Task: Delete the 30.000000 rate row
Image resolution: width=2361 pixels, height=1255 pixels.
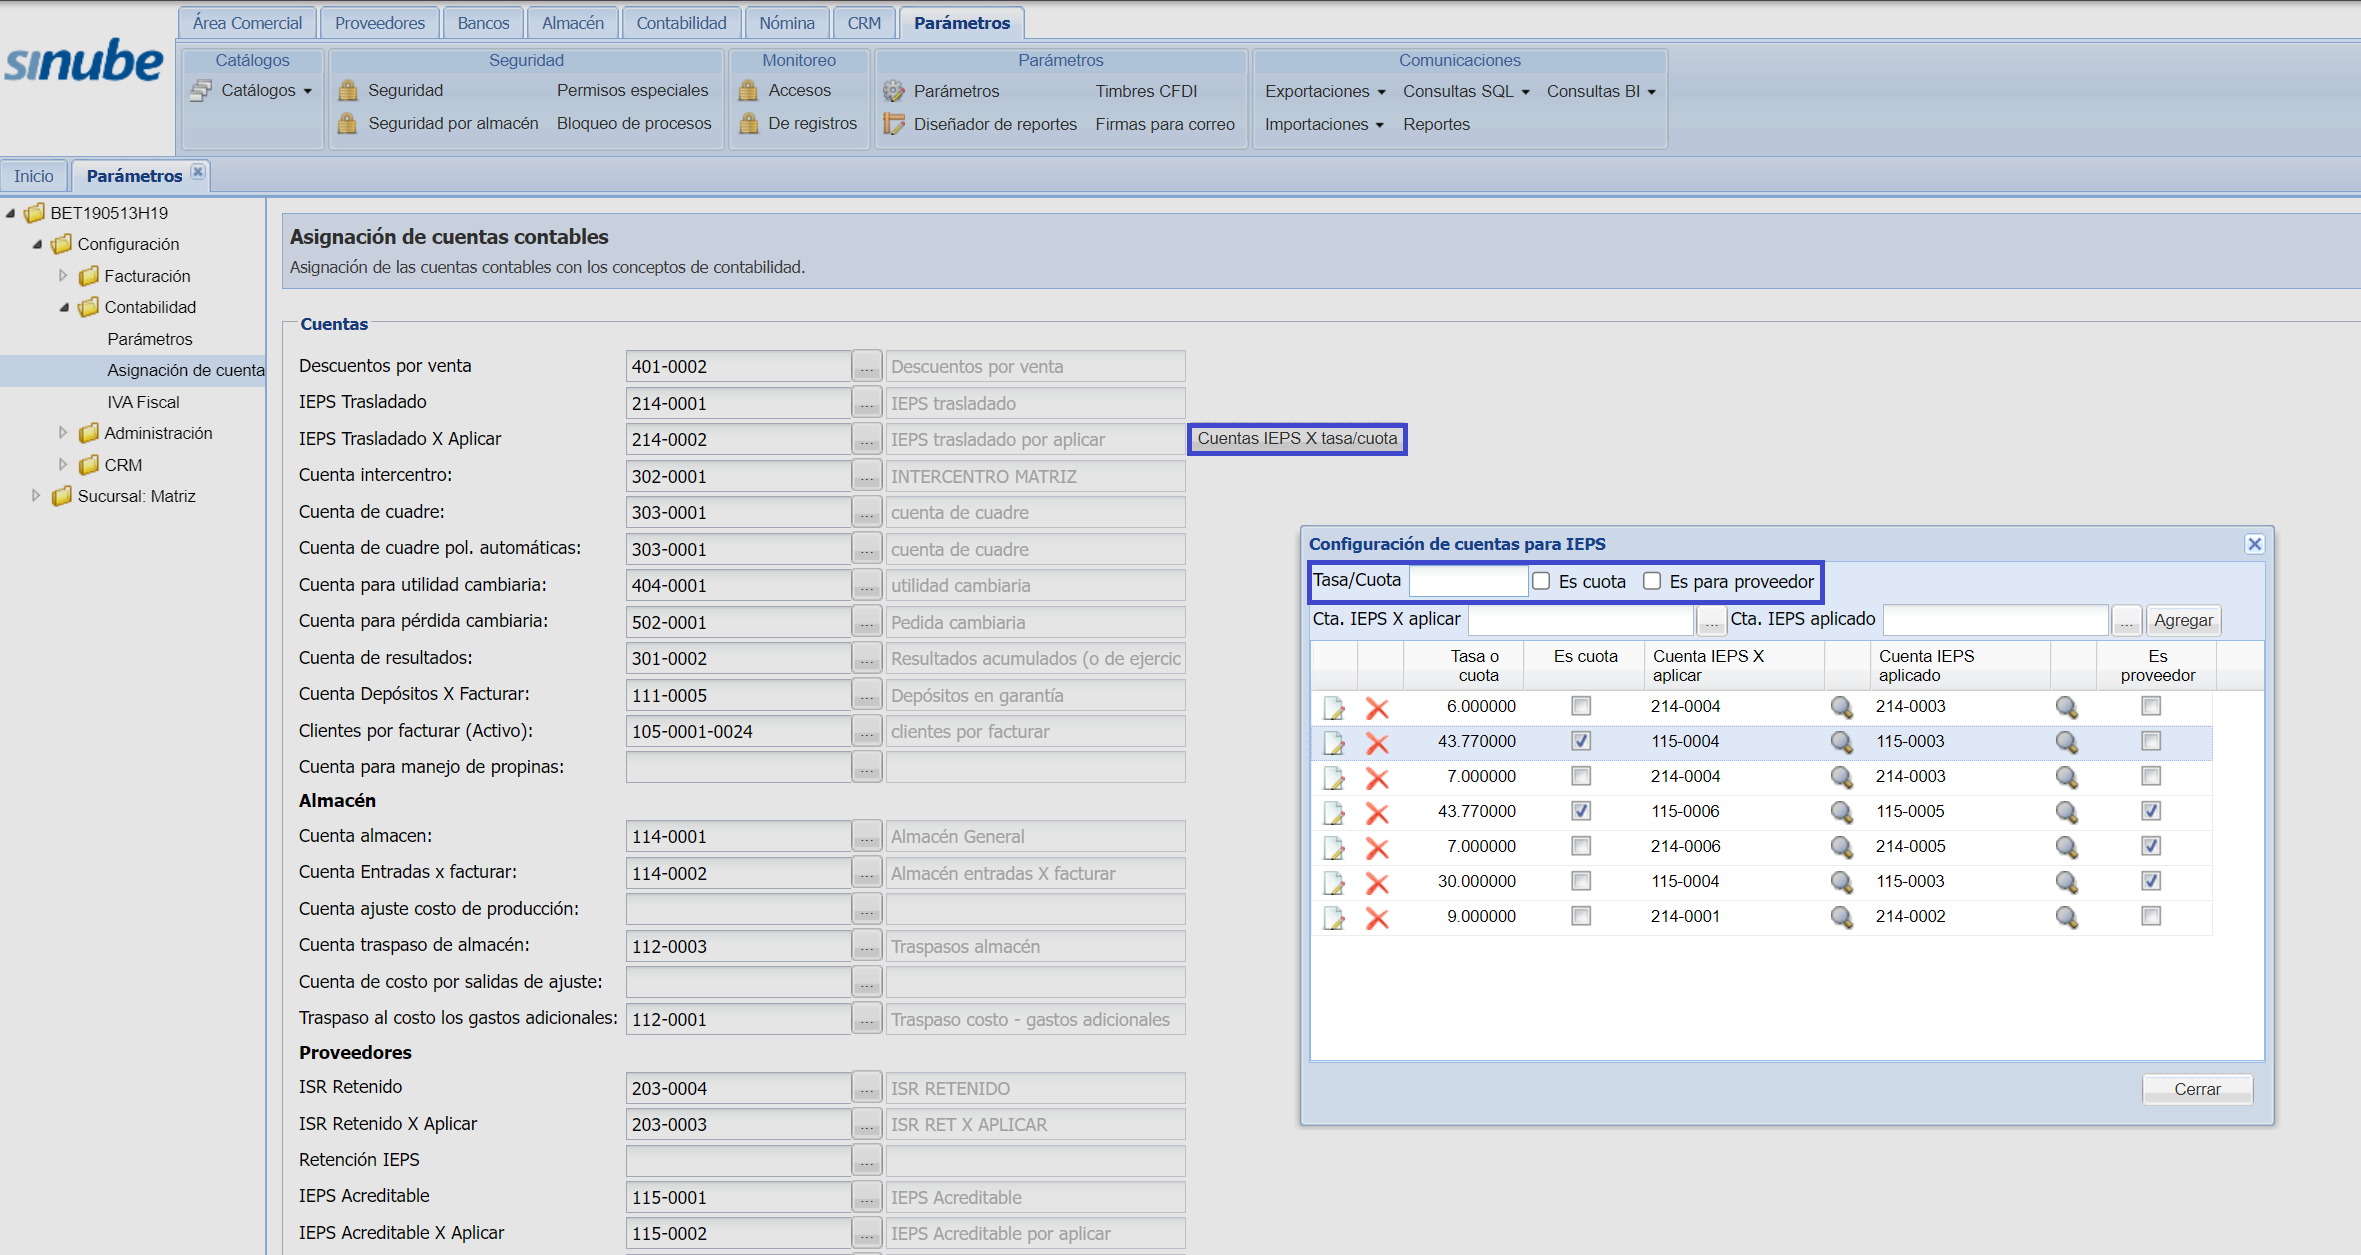Action: [1377, 883]
